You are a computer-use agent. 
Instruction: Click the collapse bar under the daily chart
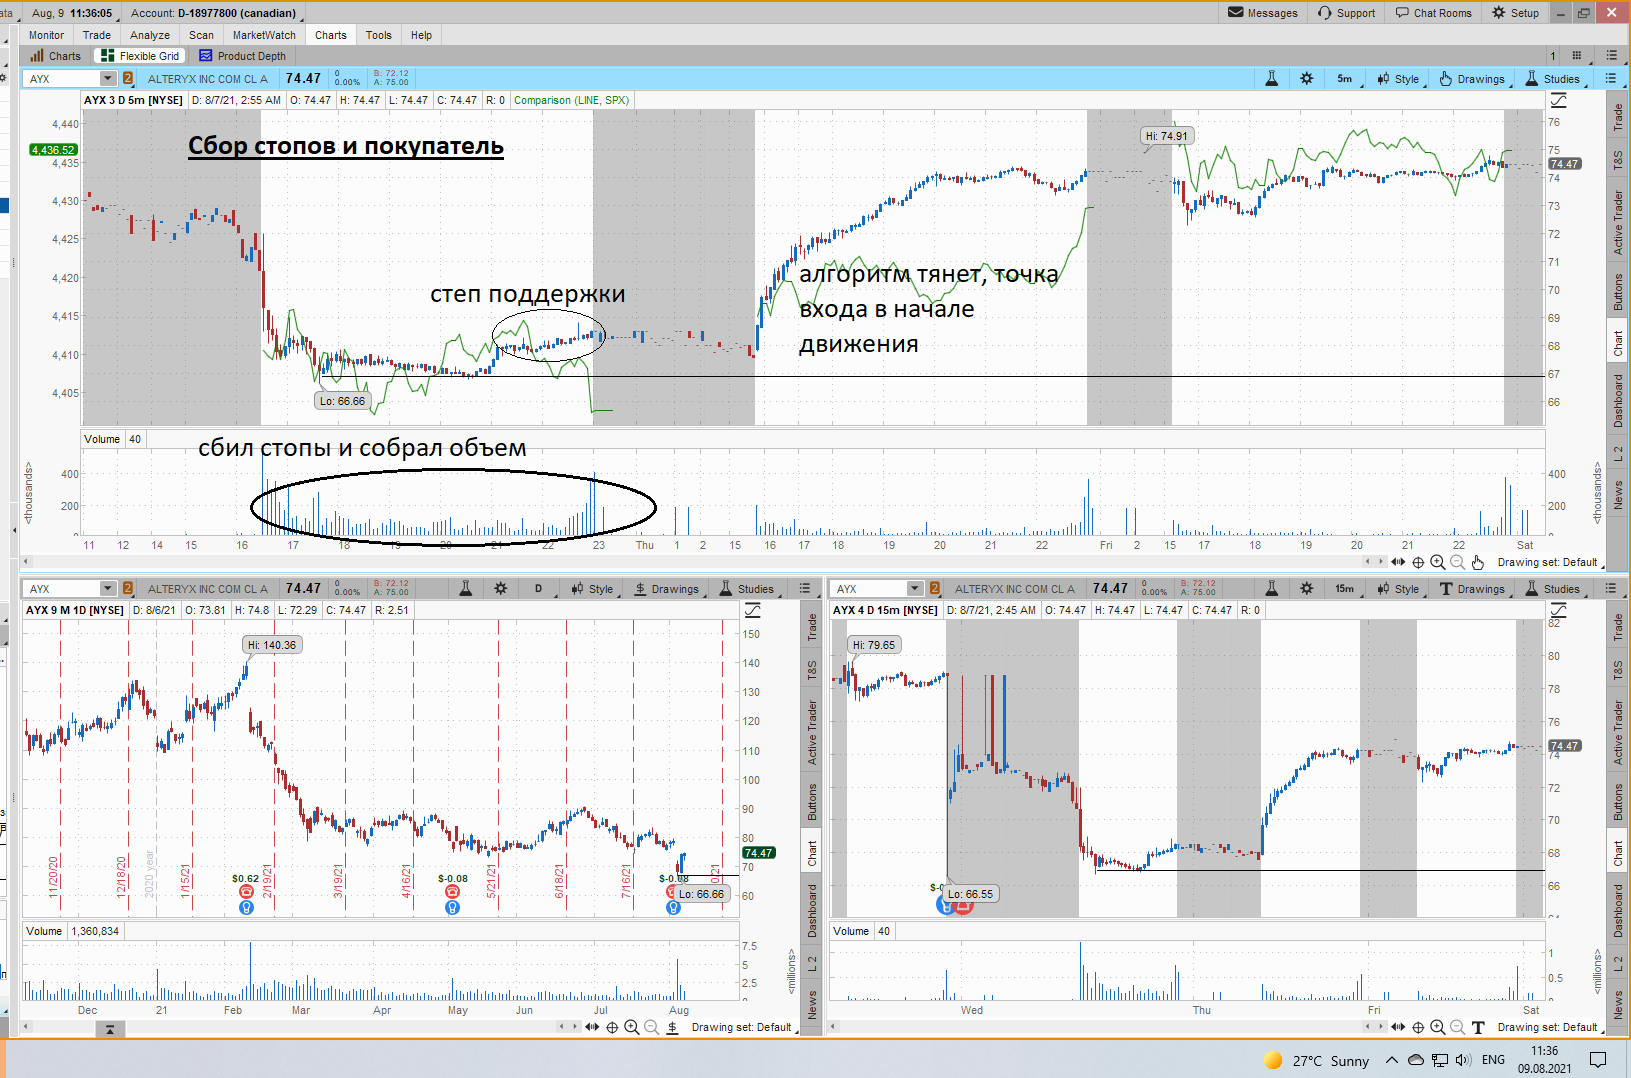(x=110, y=1029)
